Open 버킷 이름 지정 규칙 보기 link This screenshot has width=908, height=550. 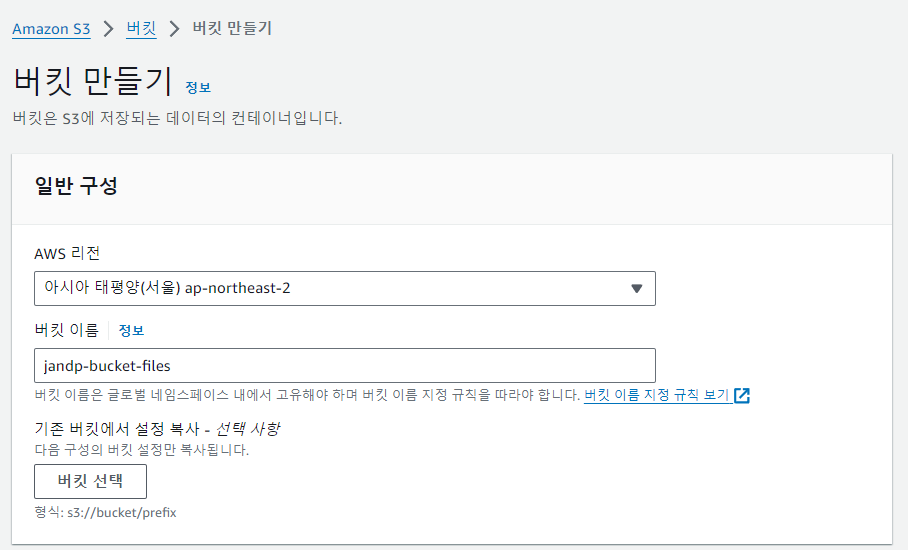coord(657,395)
